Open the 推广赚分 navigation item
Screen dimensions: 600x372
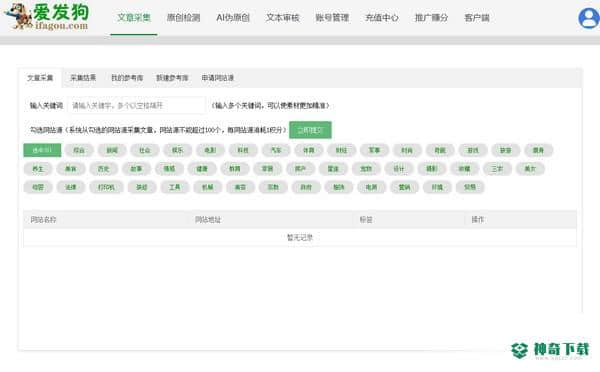pos(431,18)
